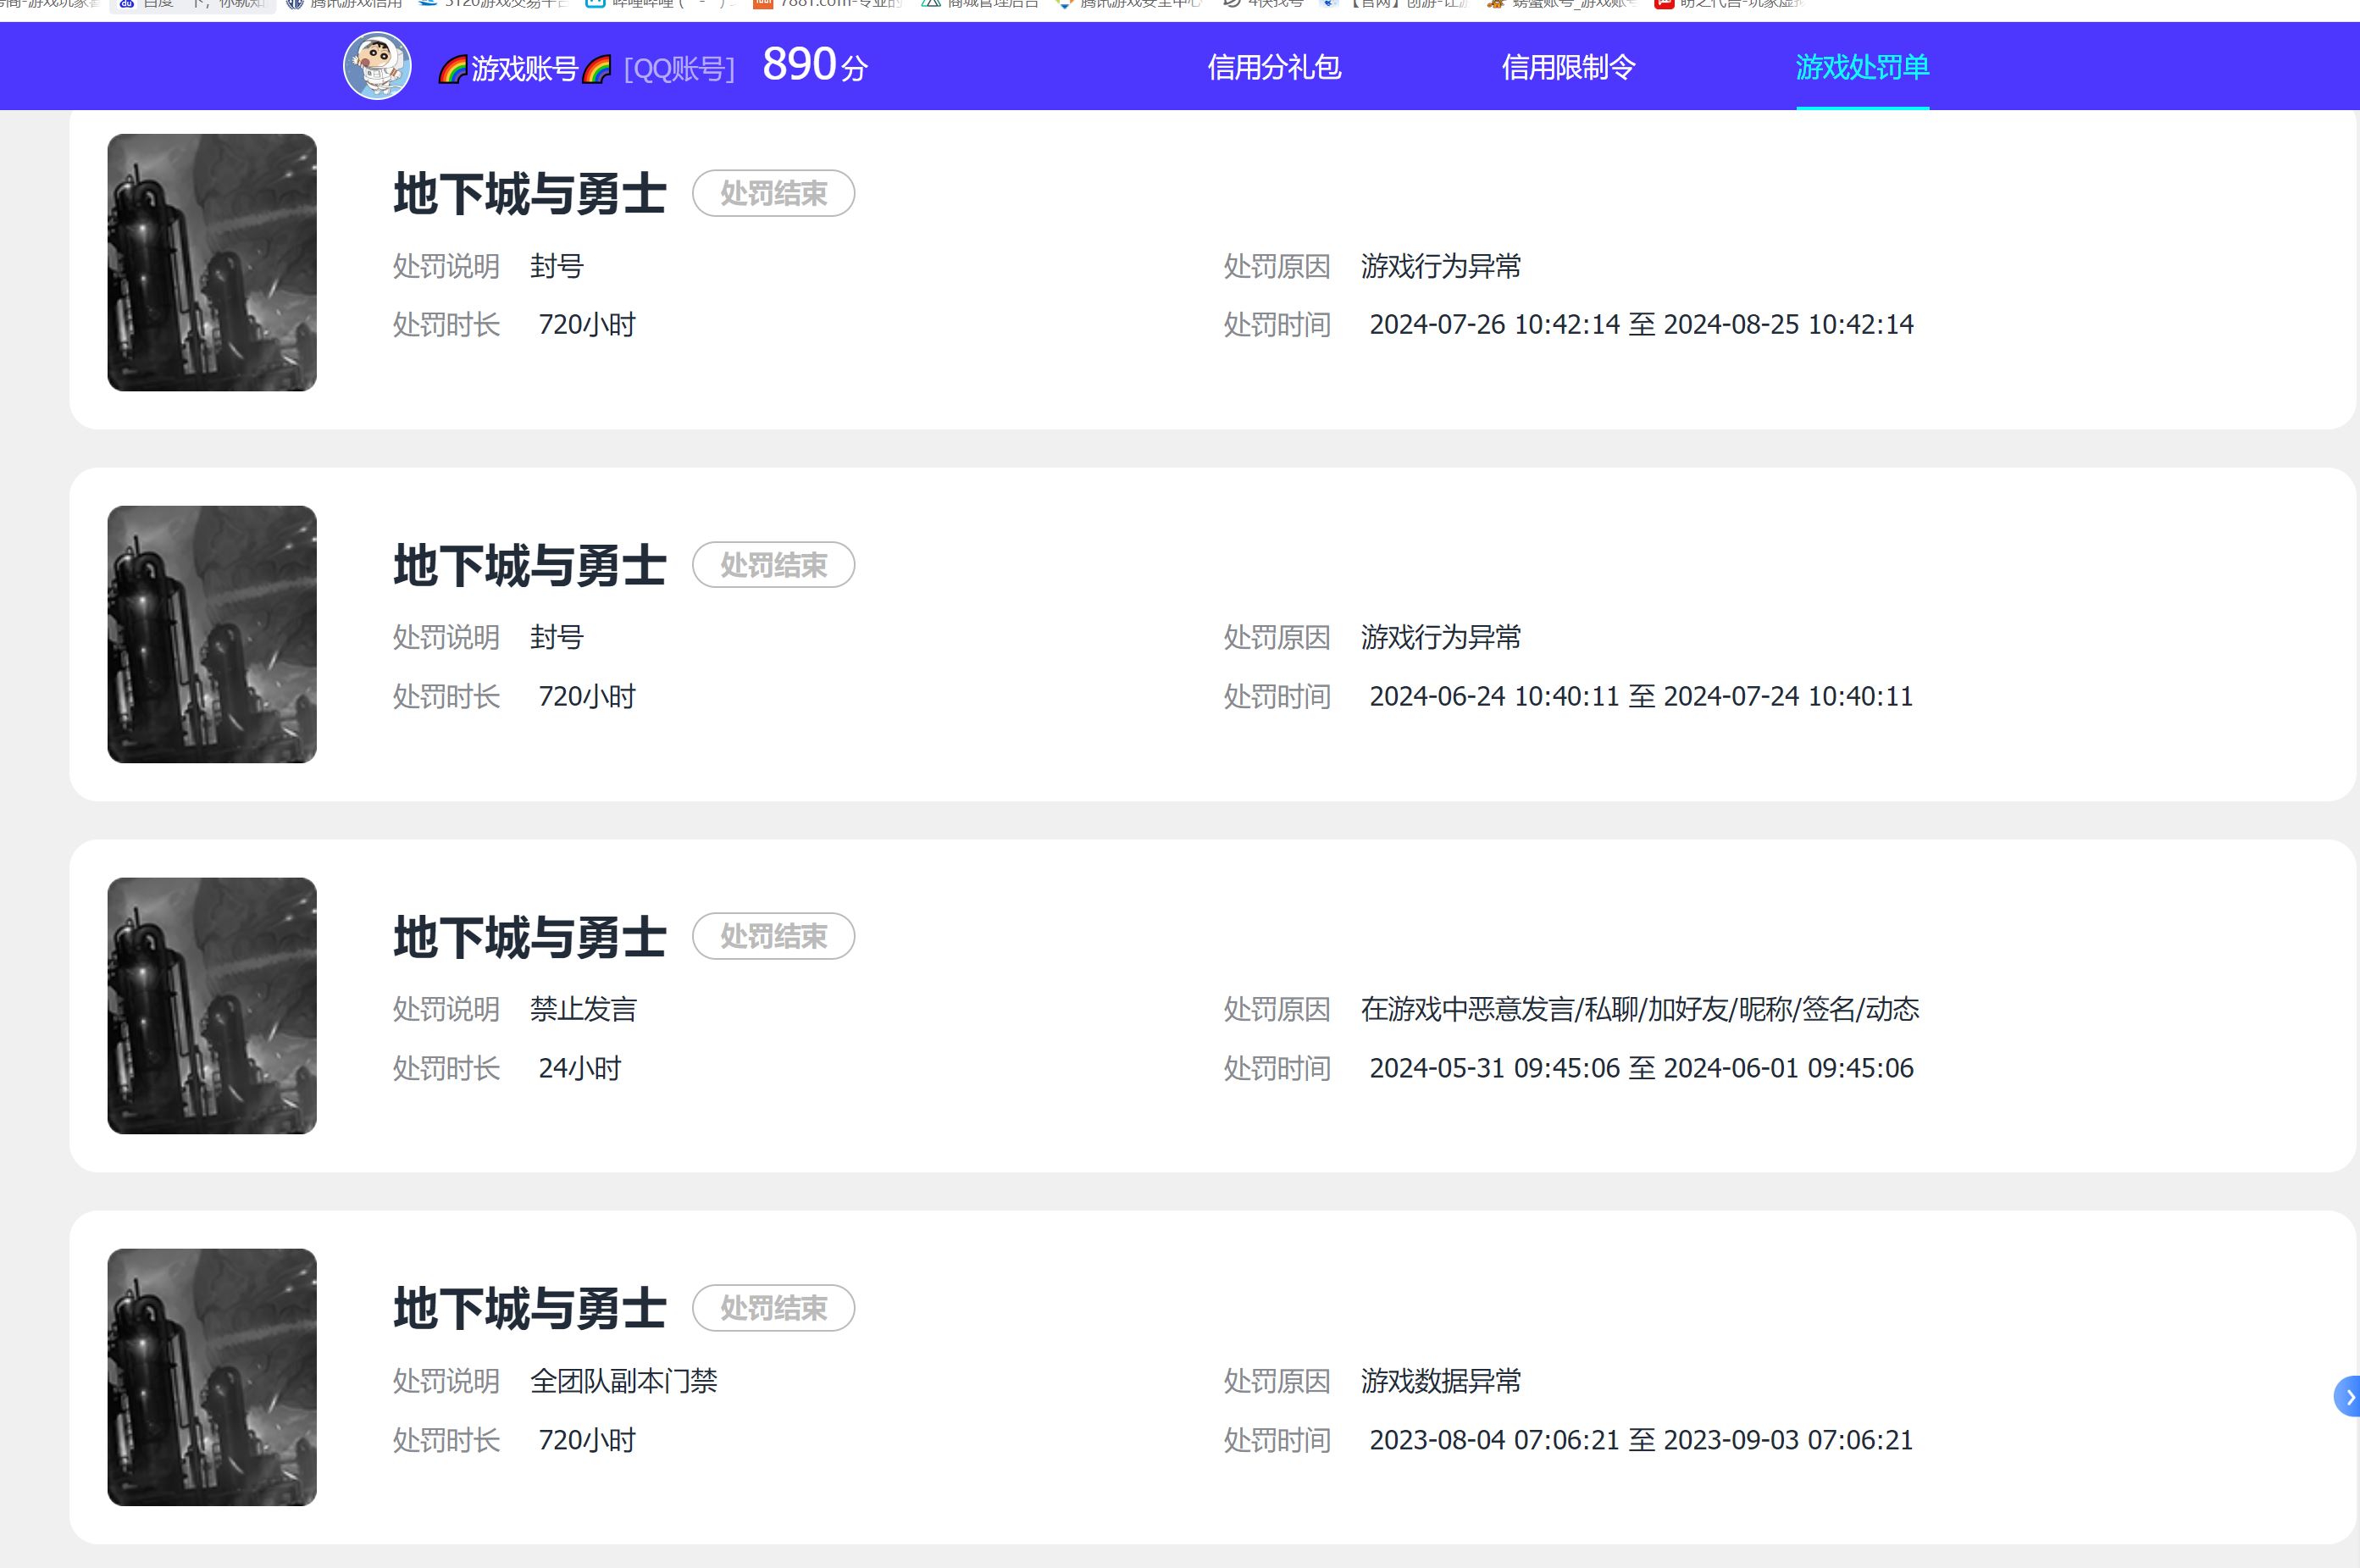Select the 游戏处罚单 tab
The image size is (2360, 1568).
1861,67
